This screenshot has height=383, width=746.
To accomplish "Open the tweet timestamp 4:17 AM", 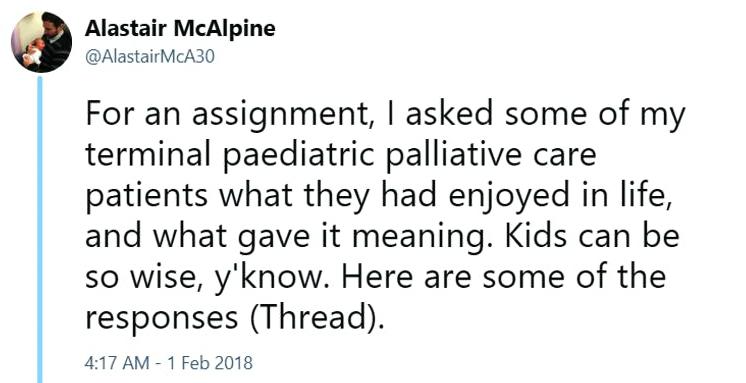I will pos(117,363).
